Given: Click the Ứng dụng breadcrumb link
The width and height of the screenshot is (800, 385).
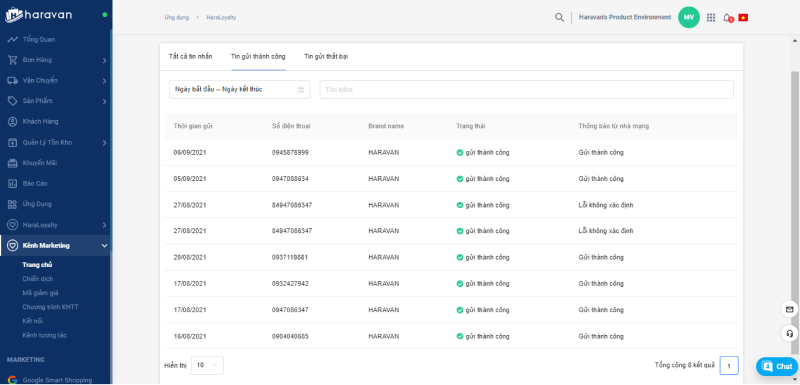Looking at the screenshot, I should tap(177, 17).
